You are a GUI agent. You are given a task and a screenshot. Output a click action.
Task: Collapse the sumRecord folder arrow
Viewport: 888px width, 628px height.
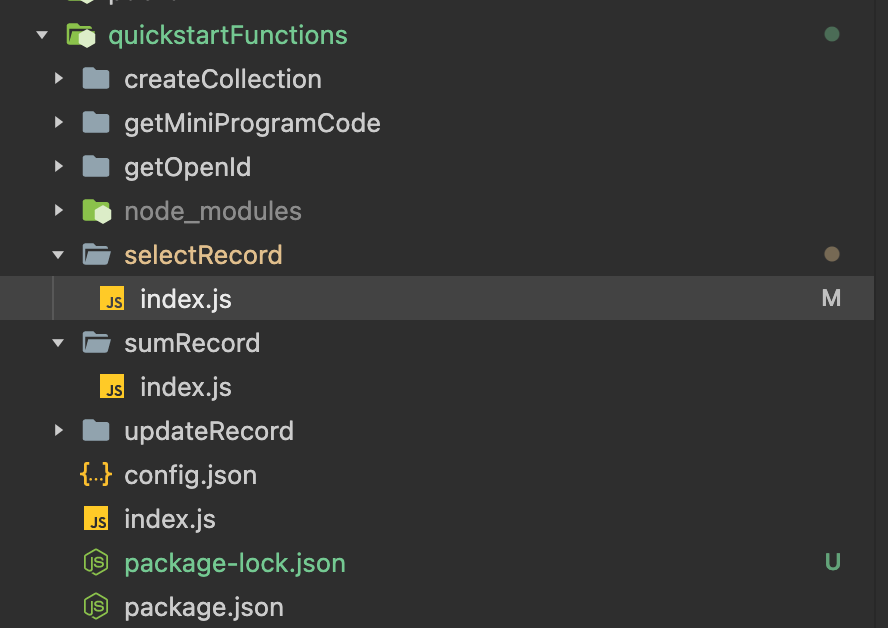click(x=59, y=343)
